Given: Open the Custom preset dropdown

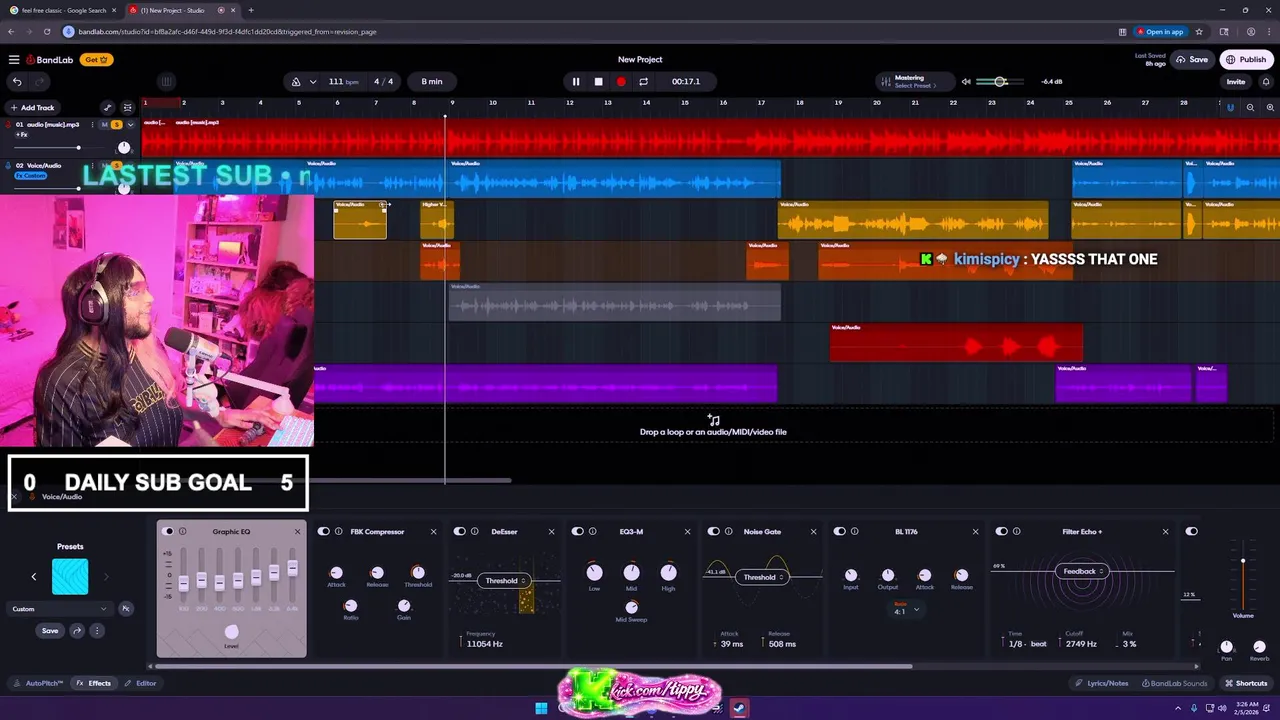Looking at the screenshot, I should click(x=59, y=608).
